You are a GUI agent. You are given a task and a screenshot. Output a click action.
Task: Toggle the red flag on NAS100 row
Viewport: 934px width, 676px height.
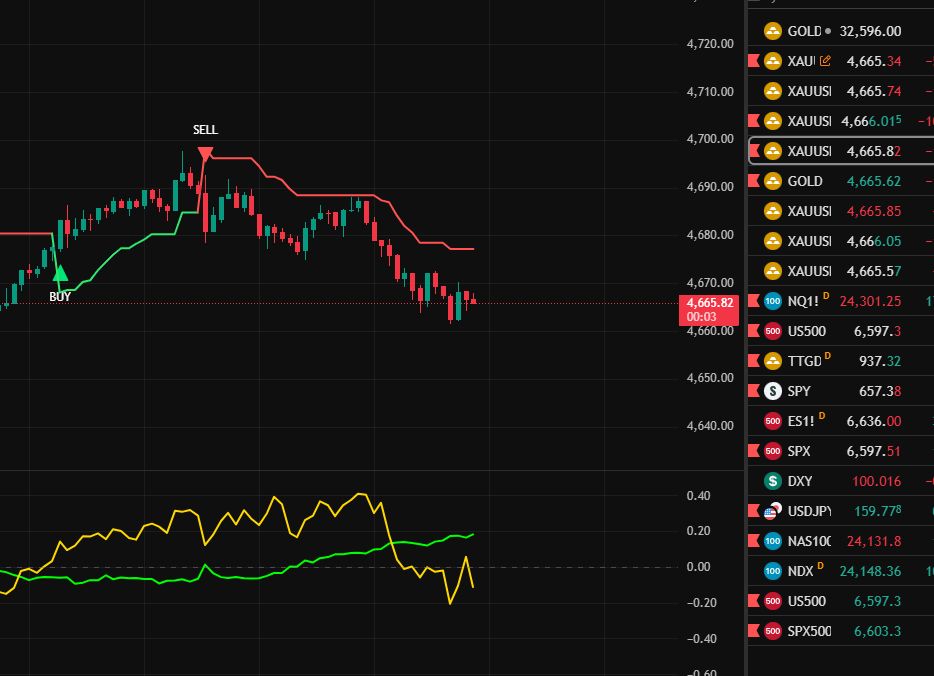point(754,541)
